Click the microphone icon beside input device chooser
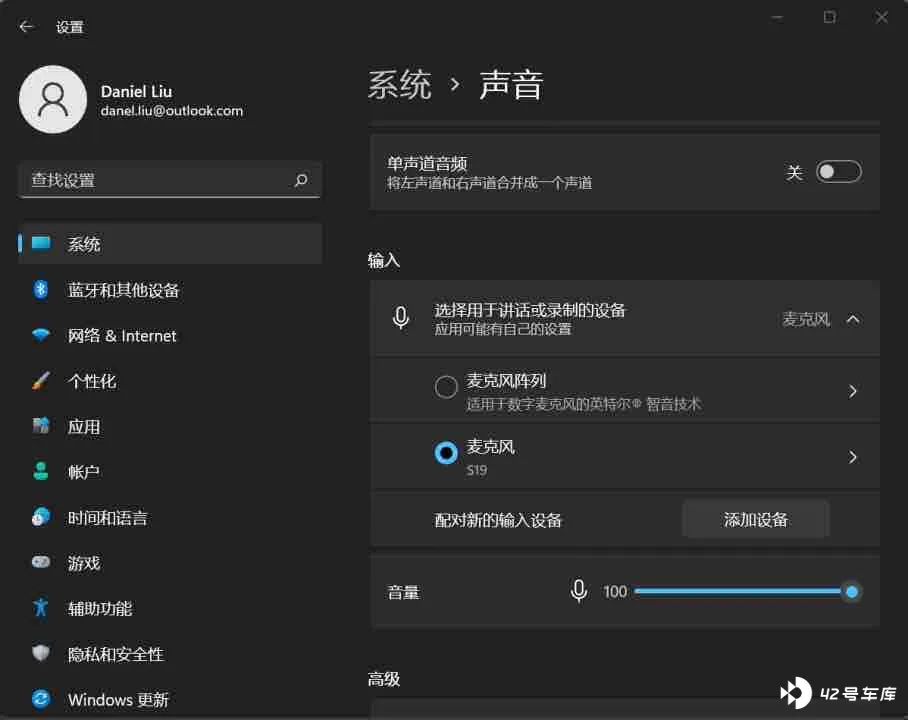 401,318
